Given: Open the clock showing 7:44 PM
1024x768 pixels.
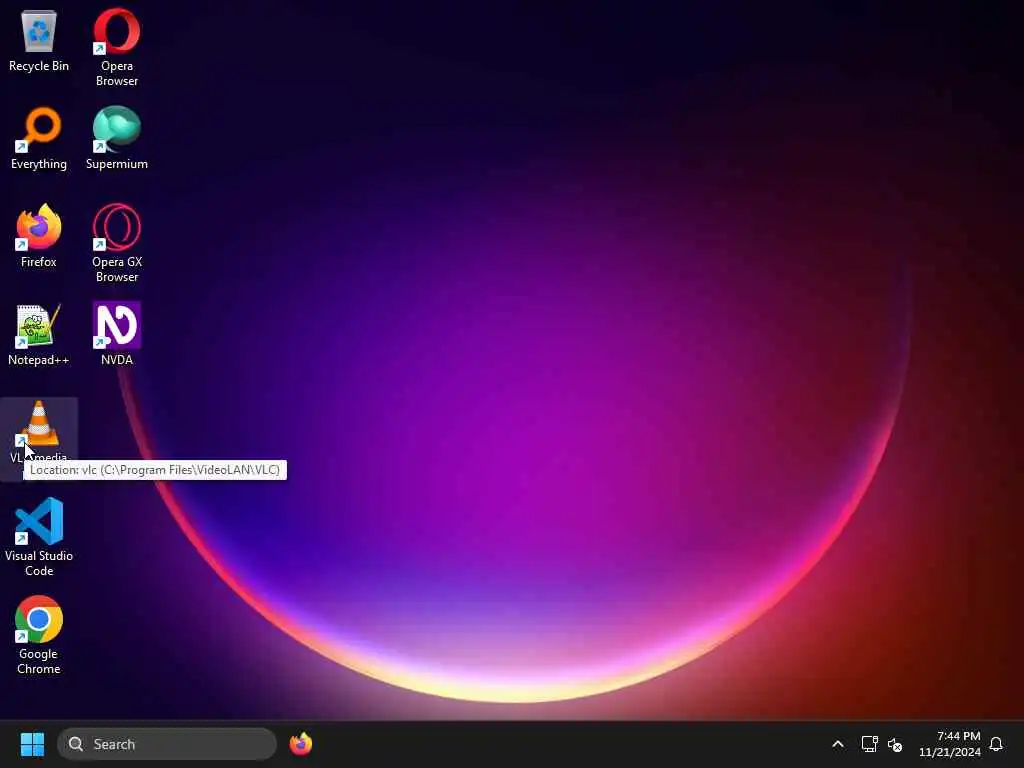Looking at the screenshot, I should [950, 744].
